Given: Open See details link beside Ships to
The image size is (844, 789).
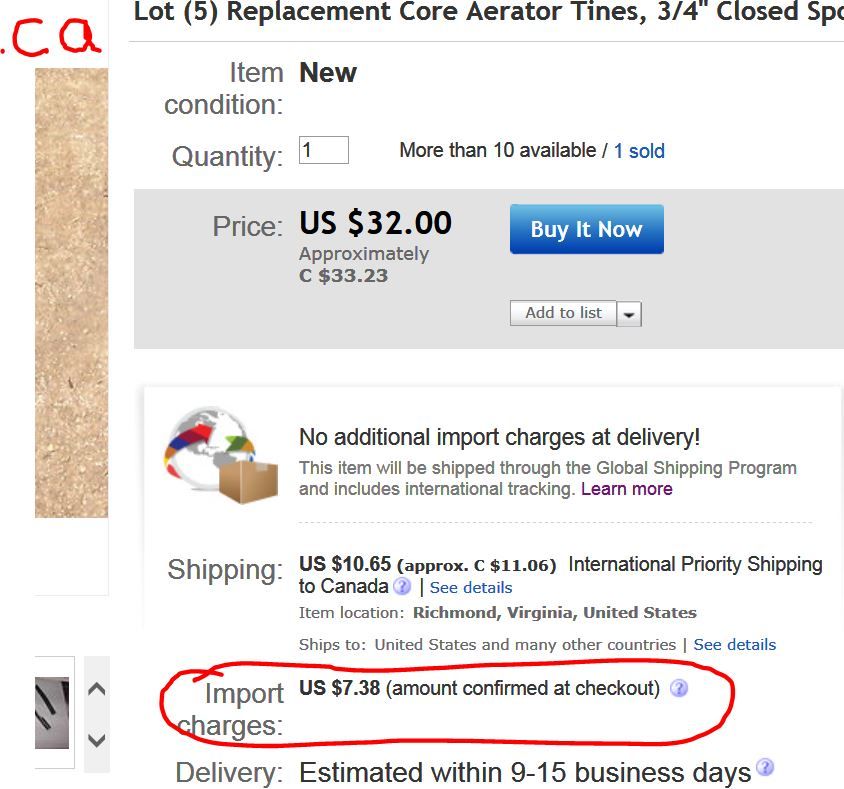Looking at the screenshot, I should (735, 645).
